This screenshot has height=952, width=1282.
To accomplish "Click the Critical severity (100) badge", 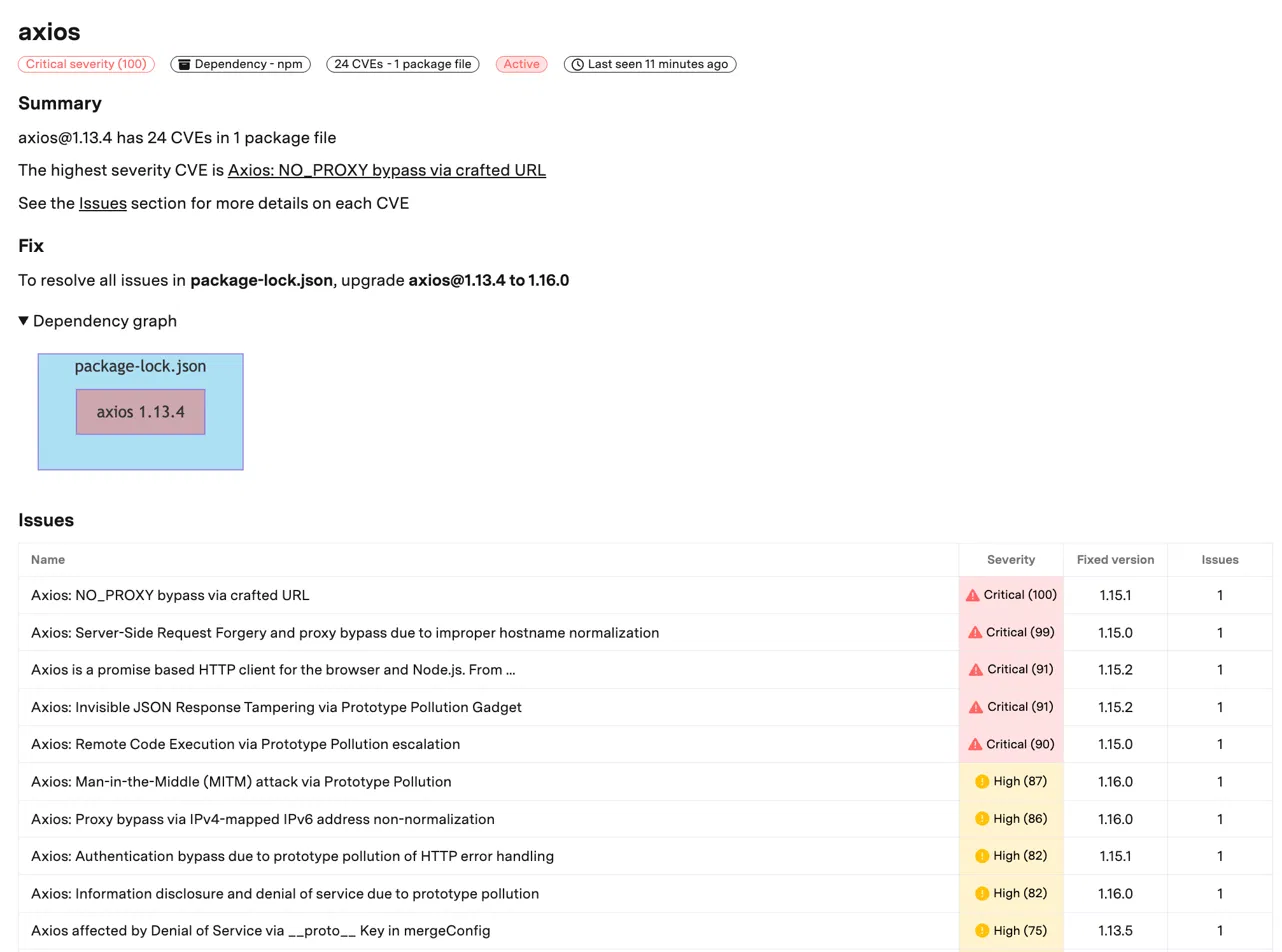I will [86, 64].
